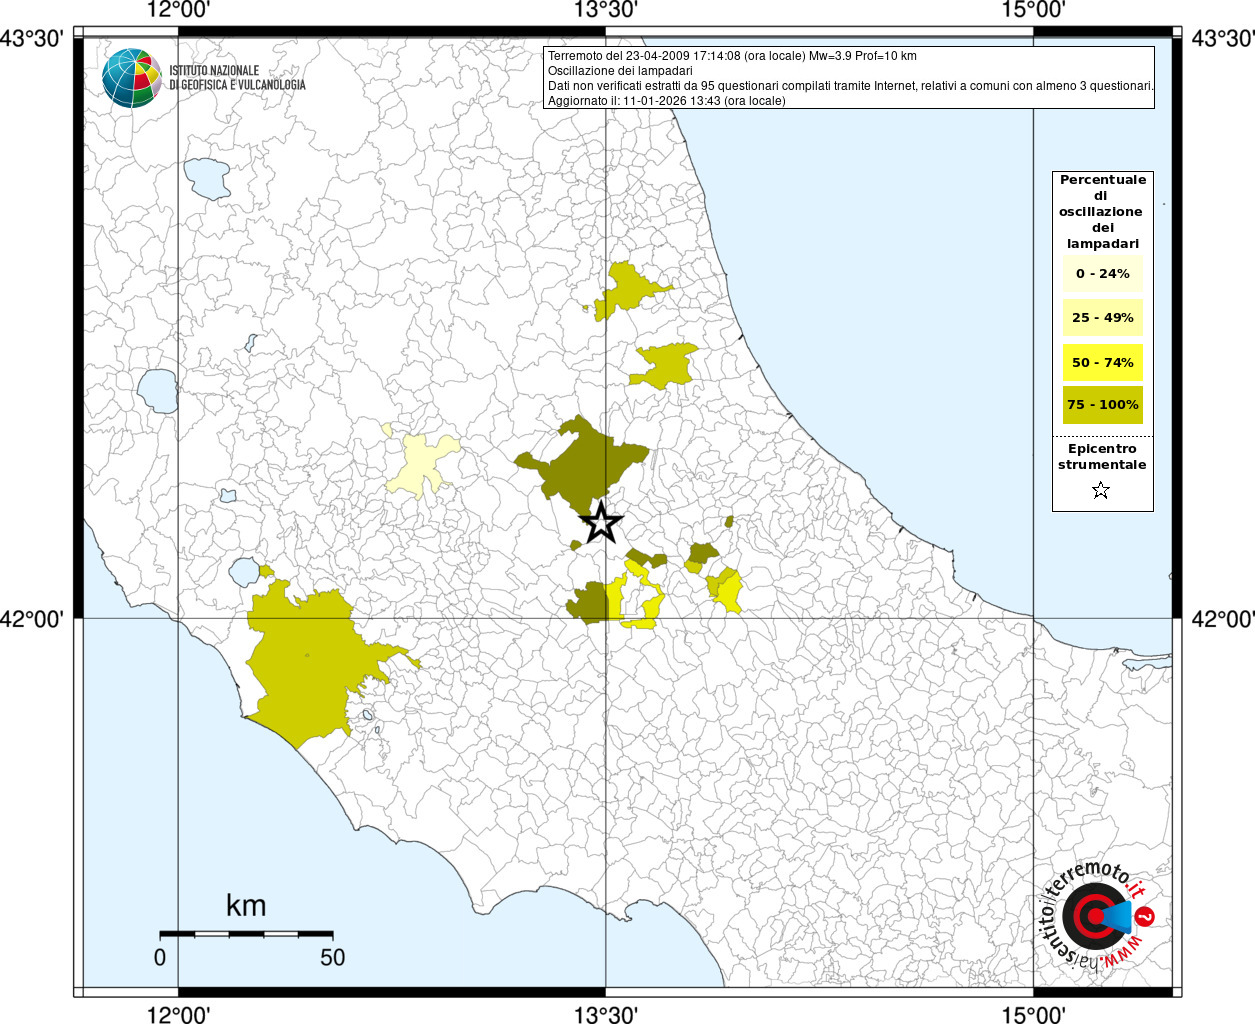Click the Istituto Nazionale di Geofisica text
This screenshot has height=1024, width=1255.
pyautogui.click(x=237, y=78)
